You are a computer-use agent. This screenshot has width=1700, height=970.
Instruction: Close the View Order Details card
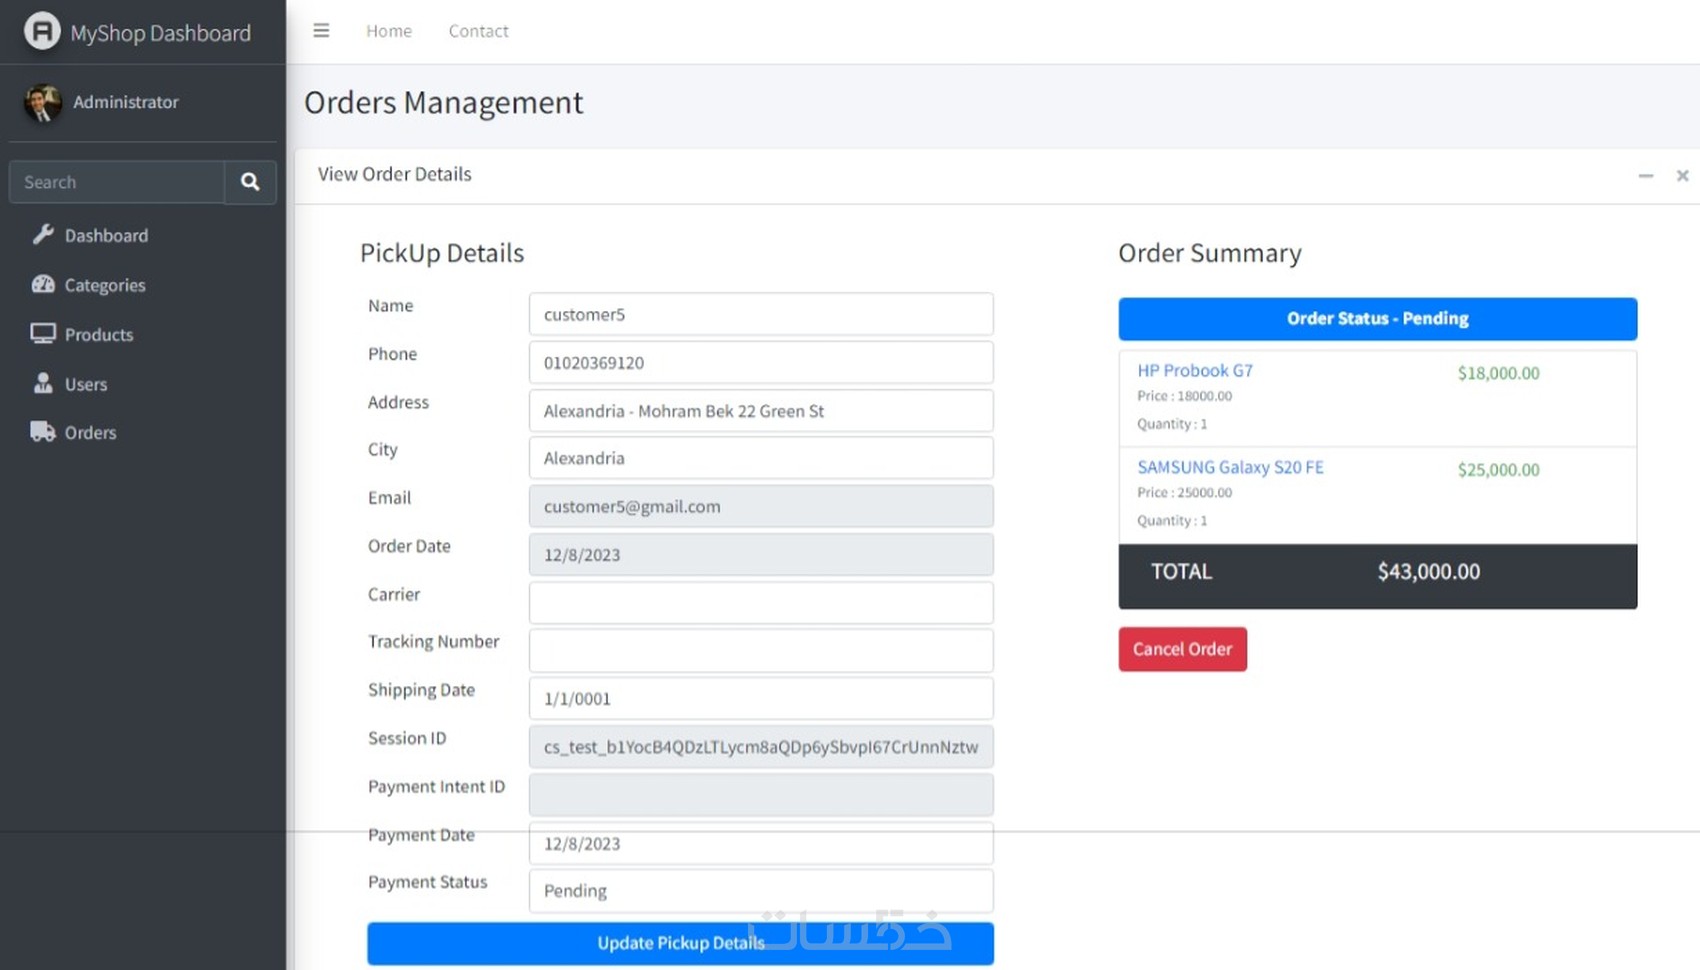point(1682,176)
